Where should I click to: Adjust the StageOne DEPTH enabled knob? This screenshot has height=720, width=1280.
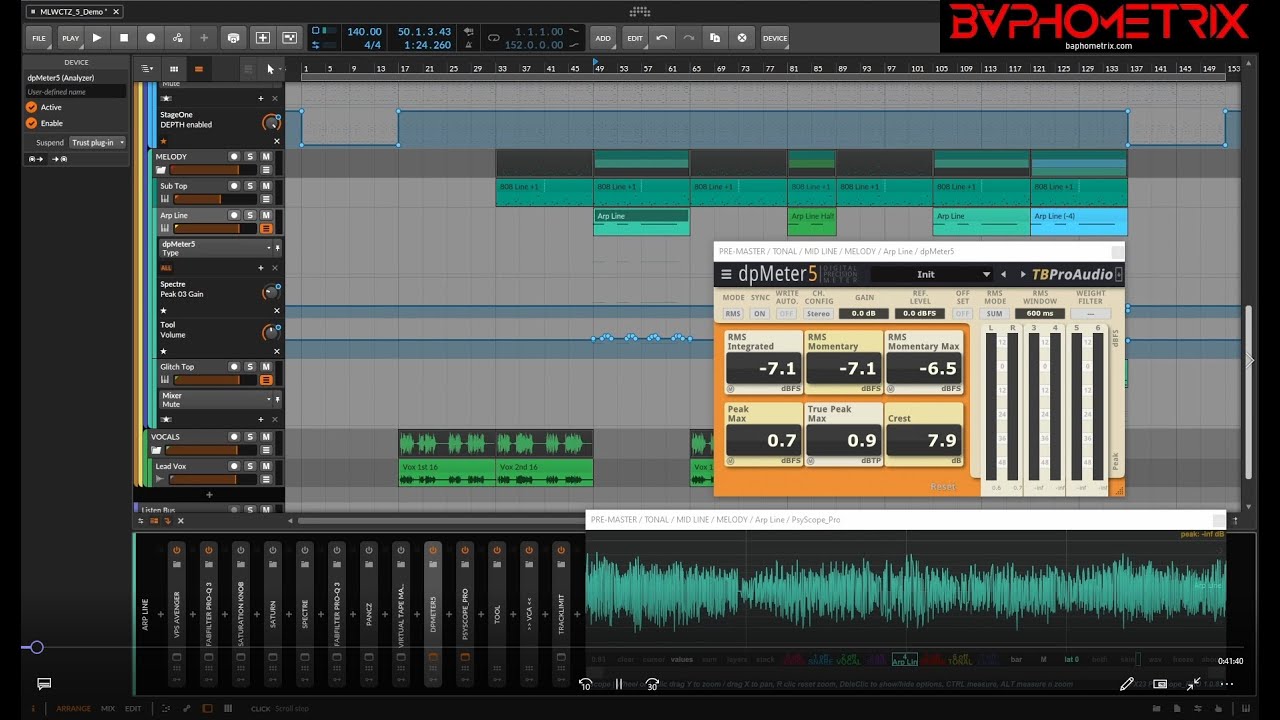tap(270, 122)
